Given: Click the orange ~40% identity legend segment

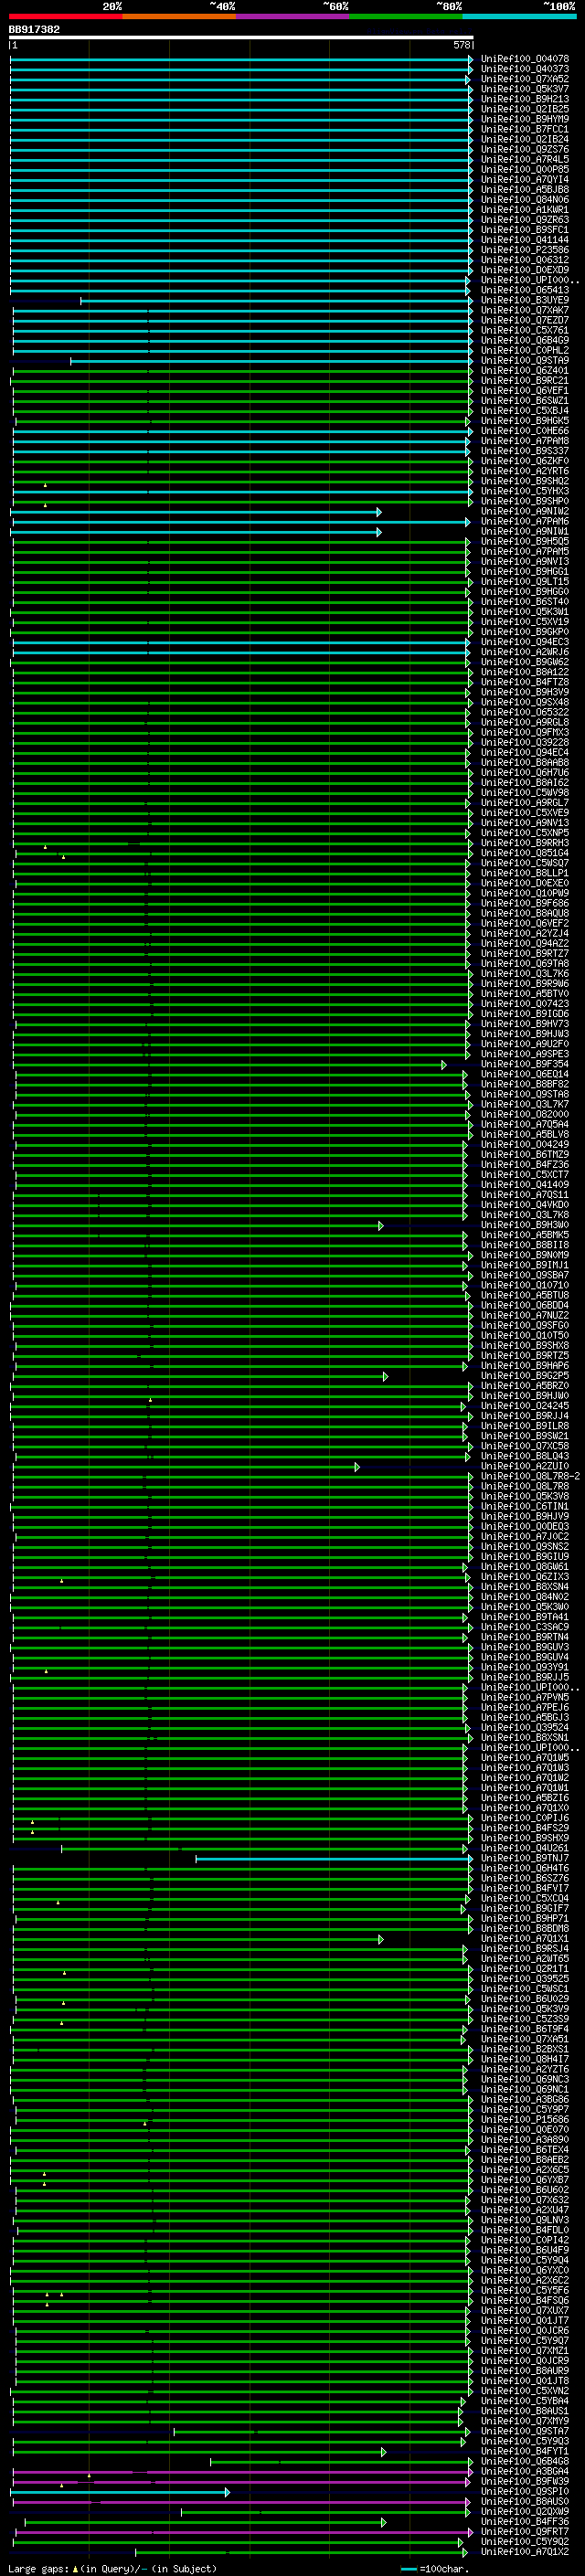Looking at the screenshot, I should pos(179,16).
